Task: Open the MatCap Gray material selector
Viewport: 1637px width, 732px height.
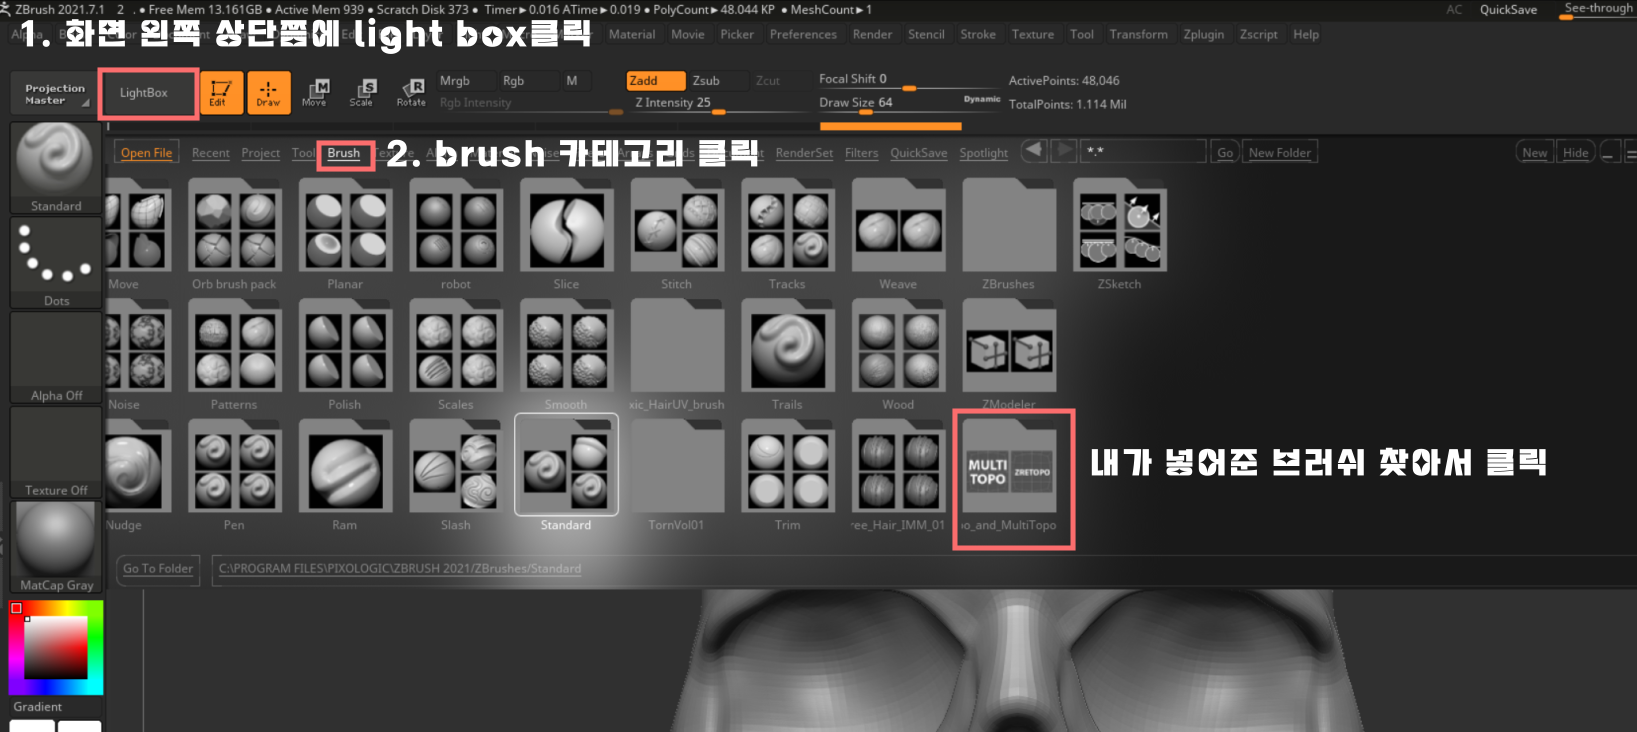Action: 55,547
